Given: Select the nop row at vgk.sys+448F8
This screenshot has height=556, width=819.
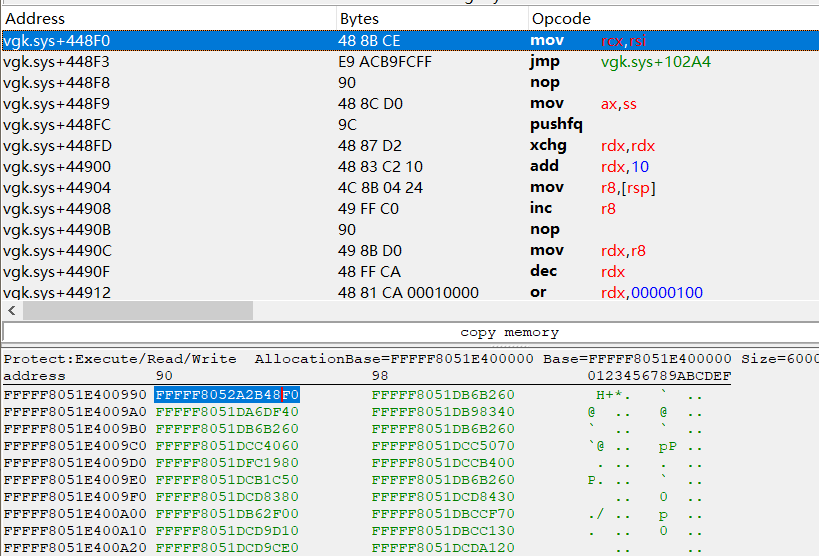Looking at the screenshot, I should click(410, 83).
